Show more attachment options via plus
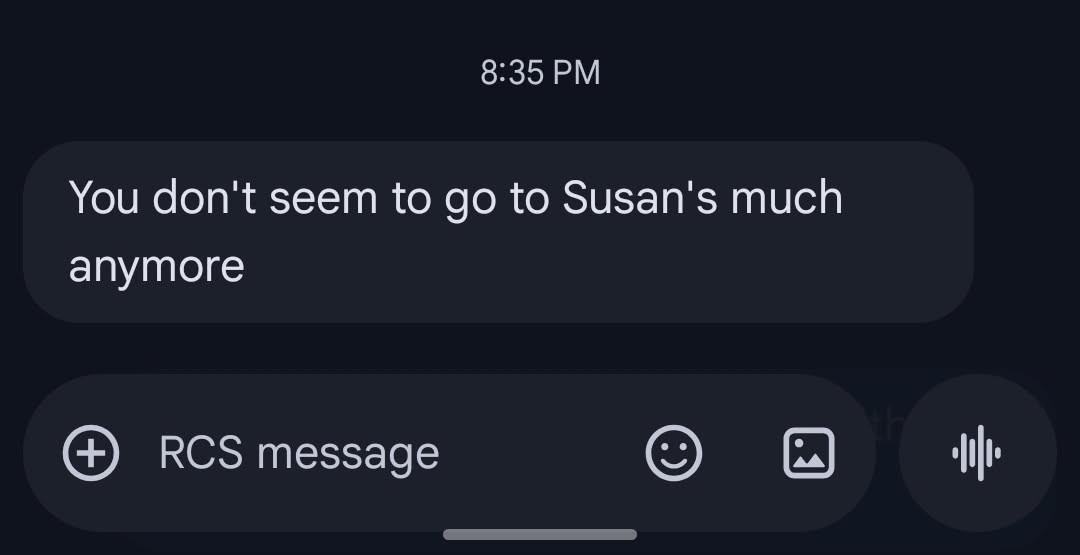This screenshot has width=1080, height=555. 91,454
